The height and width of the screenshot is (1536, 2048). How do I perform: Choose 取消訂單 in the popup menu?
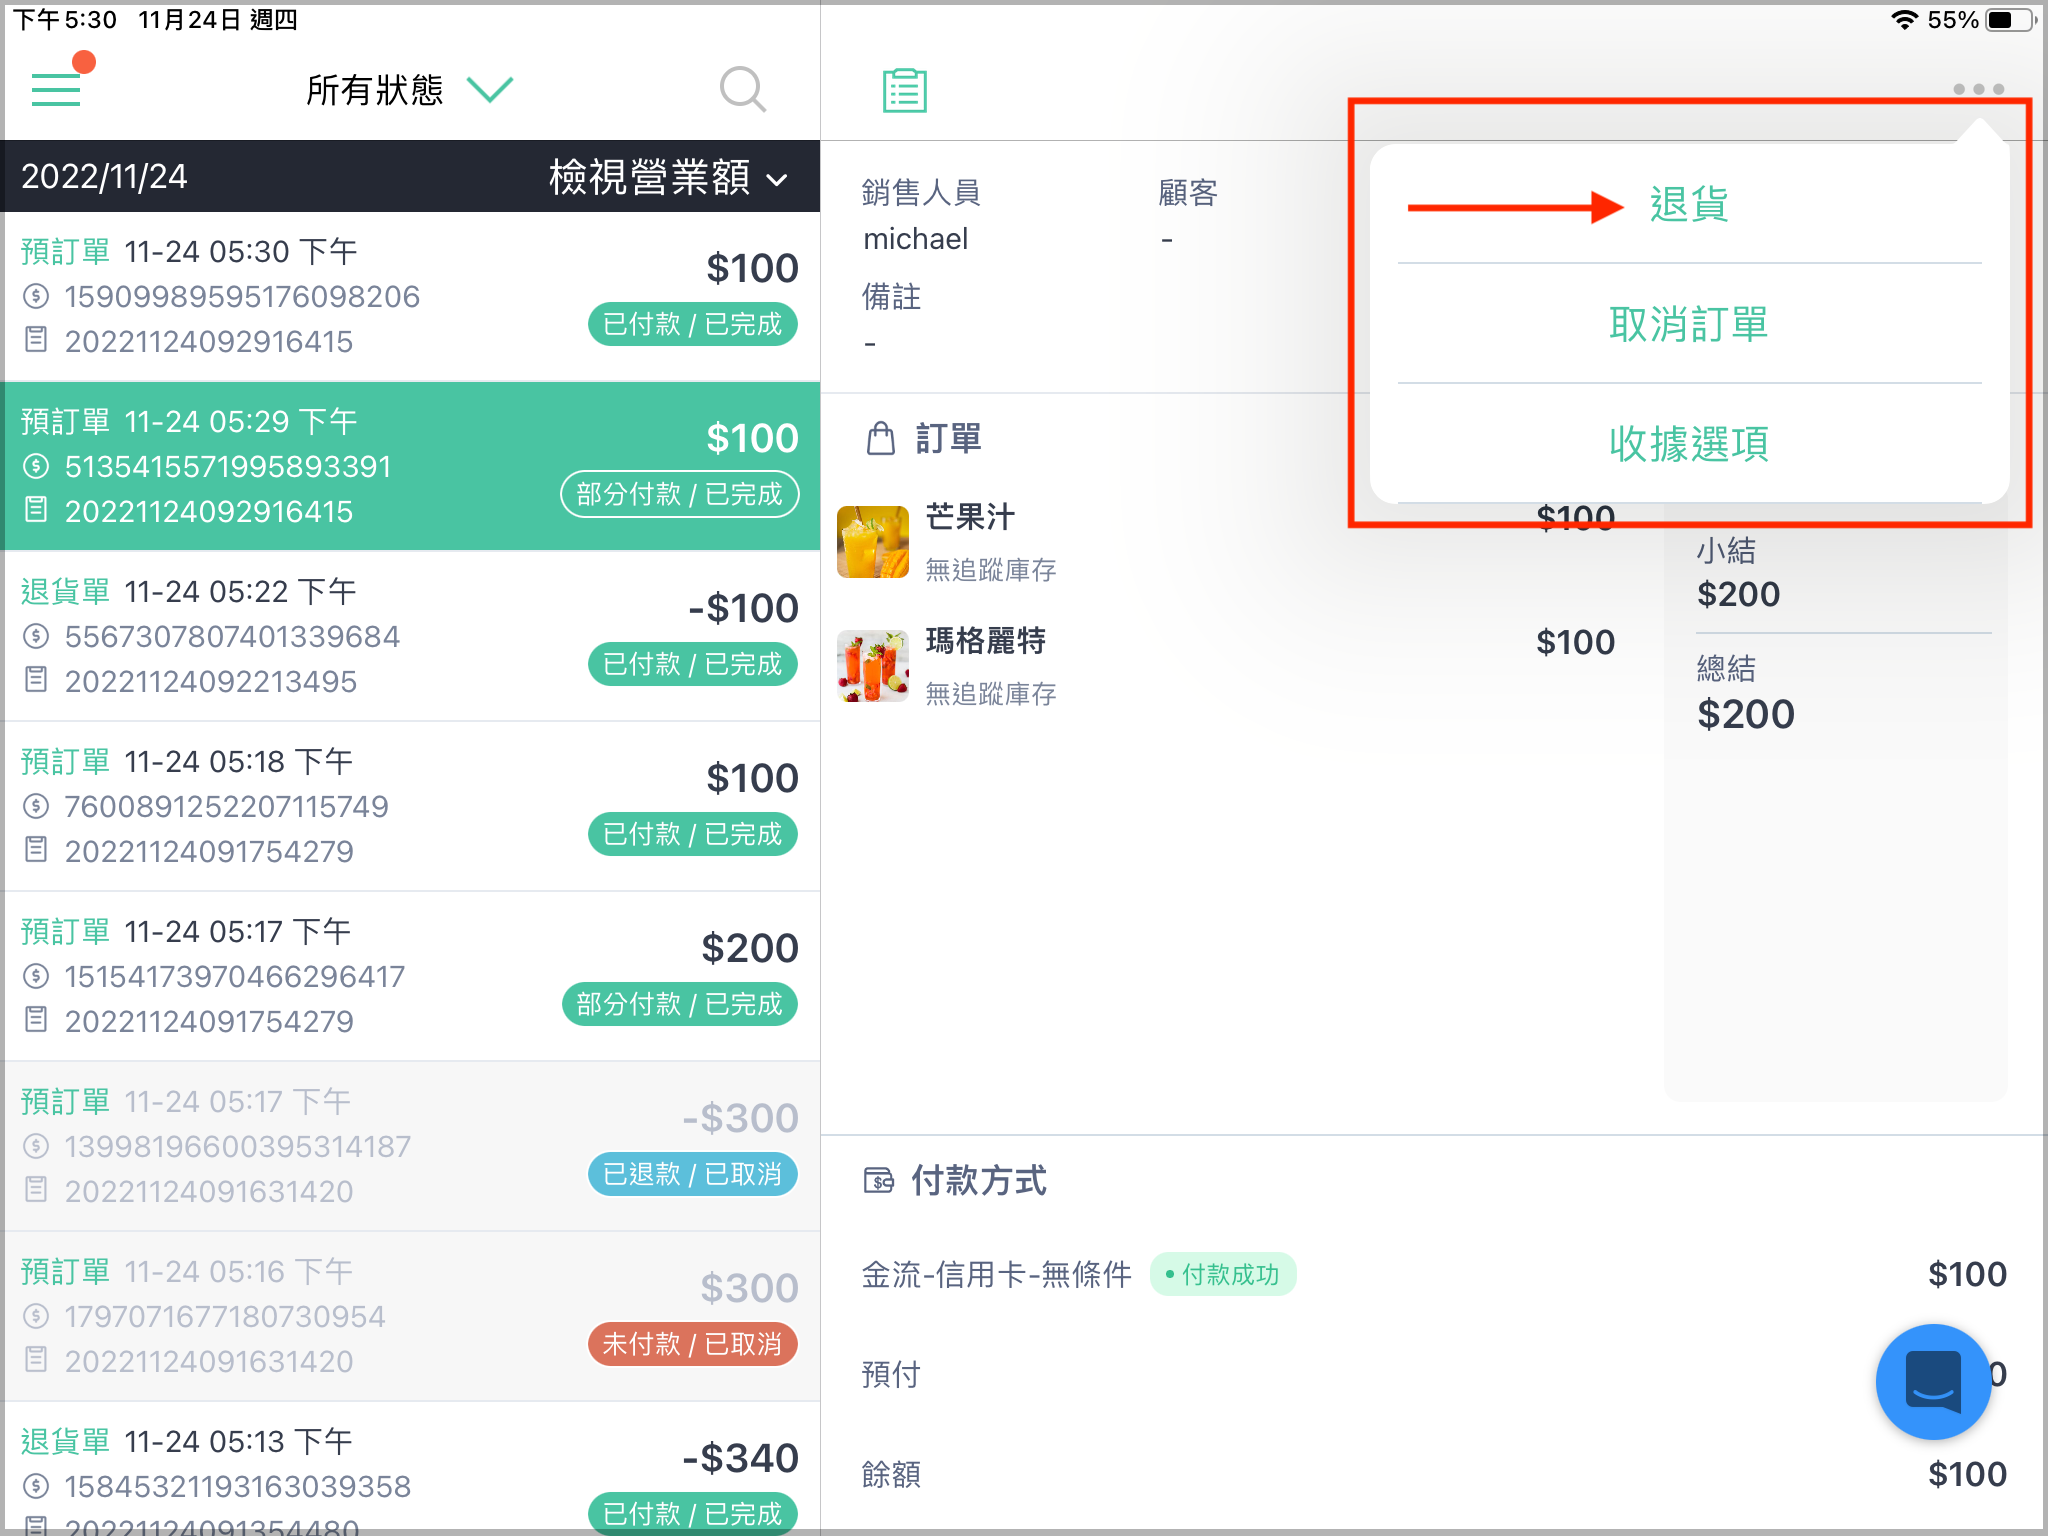click(x=1688, y=324)
